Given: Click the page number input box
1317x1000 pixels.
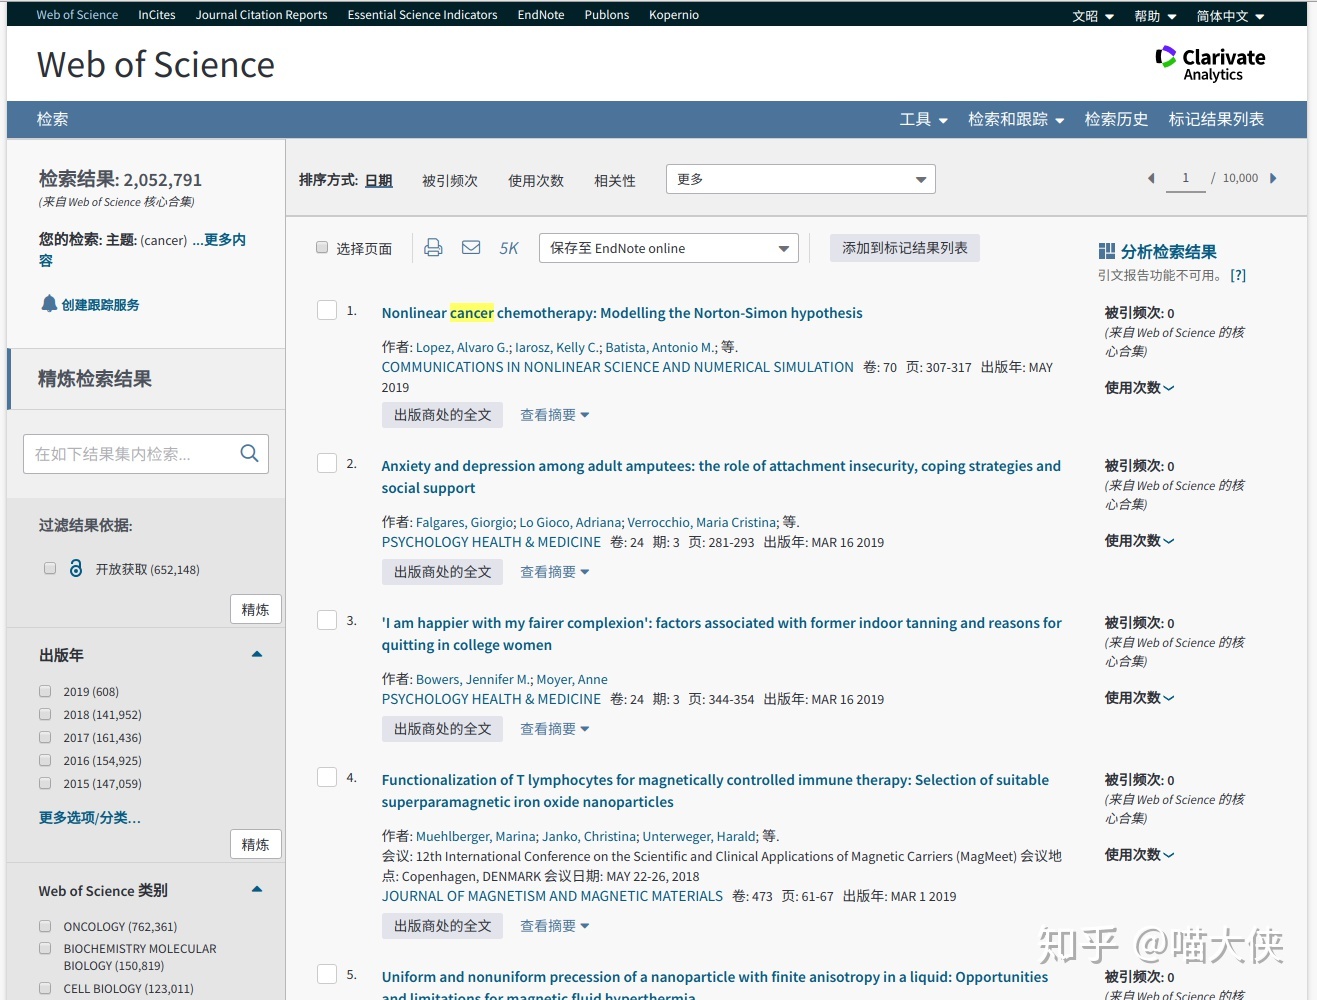Looking at the screenshot, I should [x=1186, y=178].
